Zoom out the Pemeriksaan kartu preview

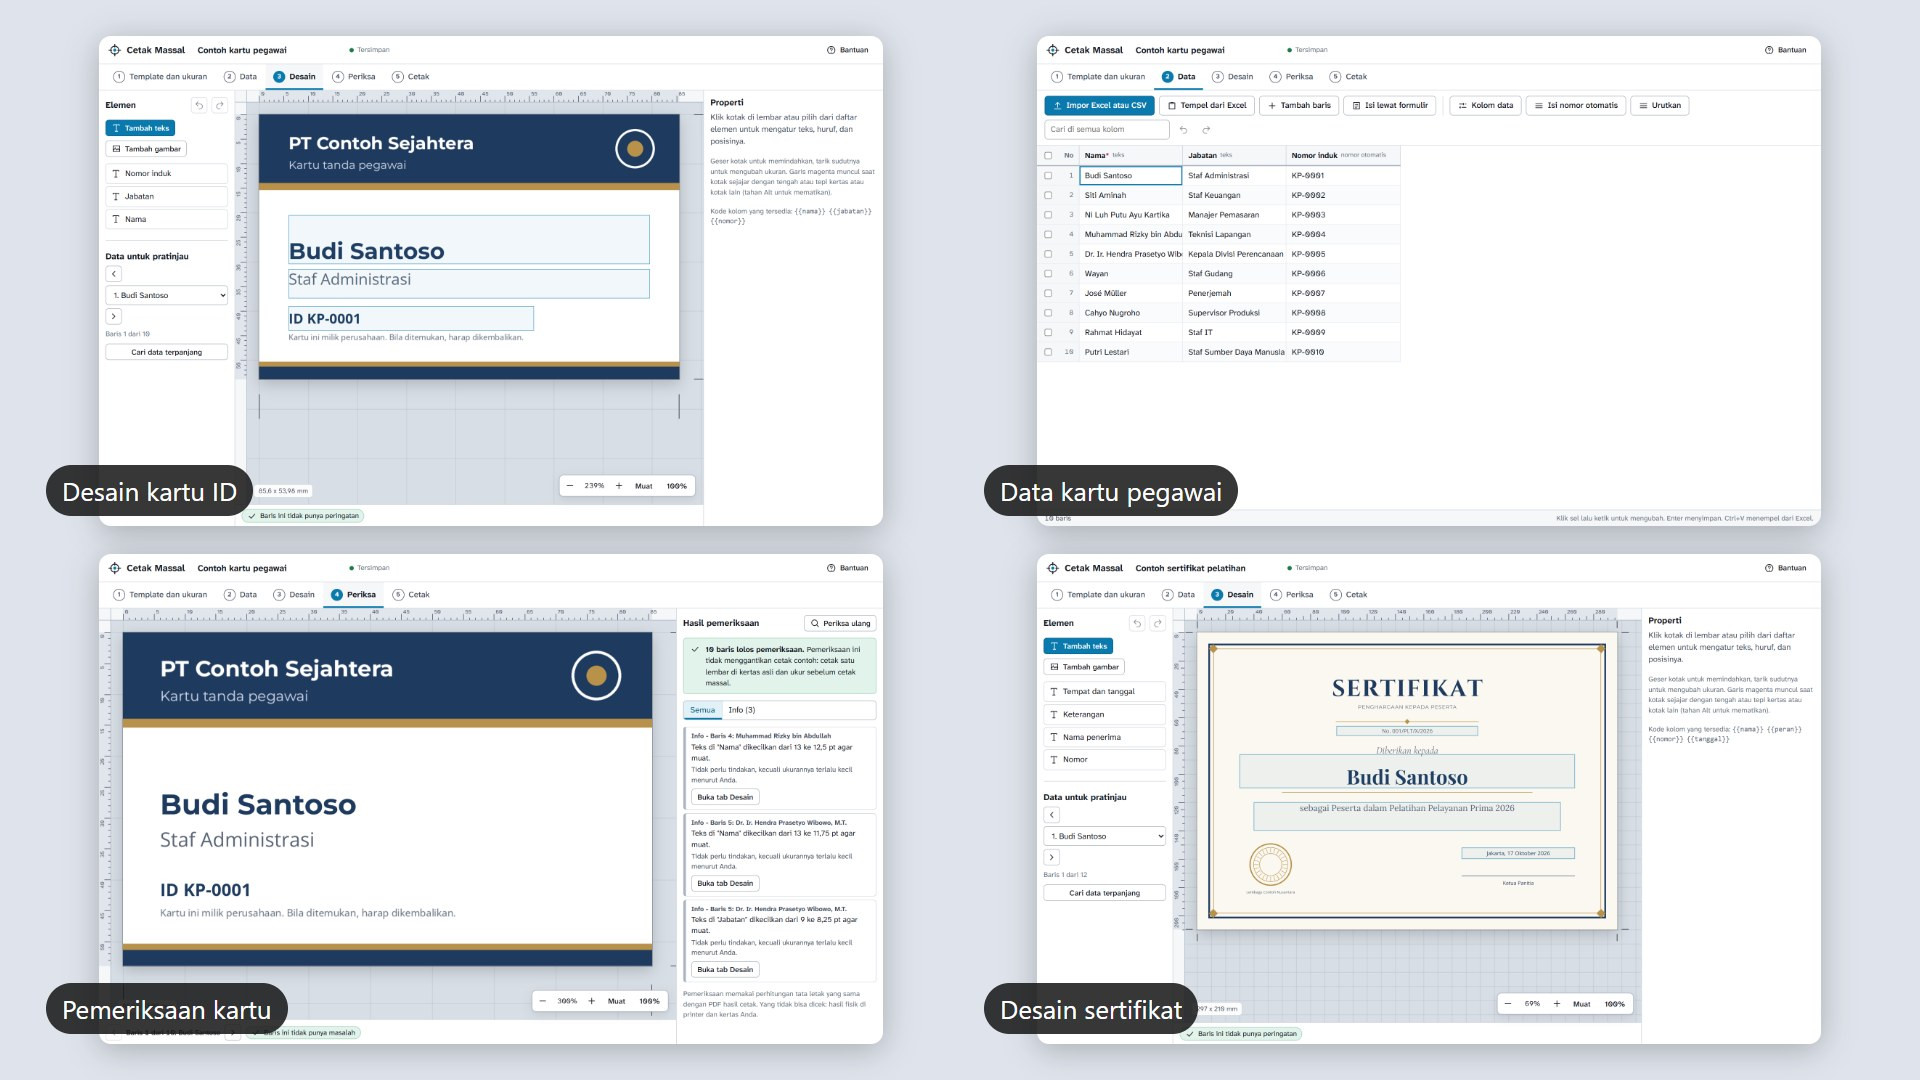543,1001
